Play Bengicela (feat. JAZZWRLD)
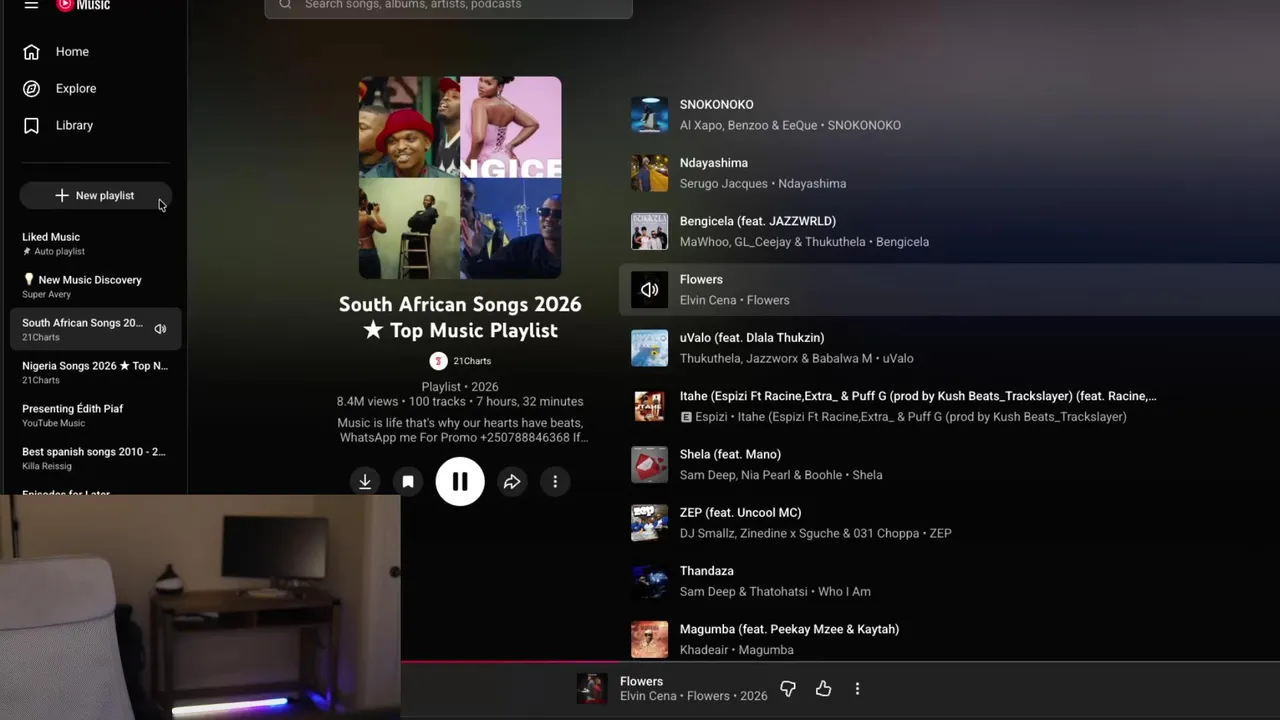 (757, 221)
